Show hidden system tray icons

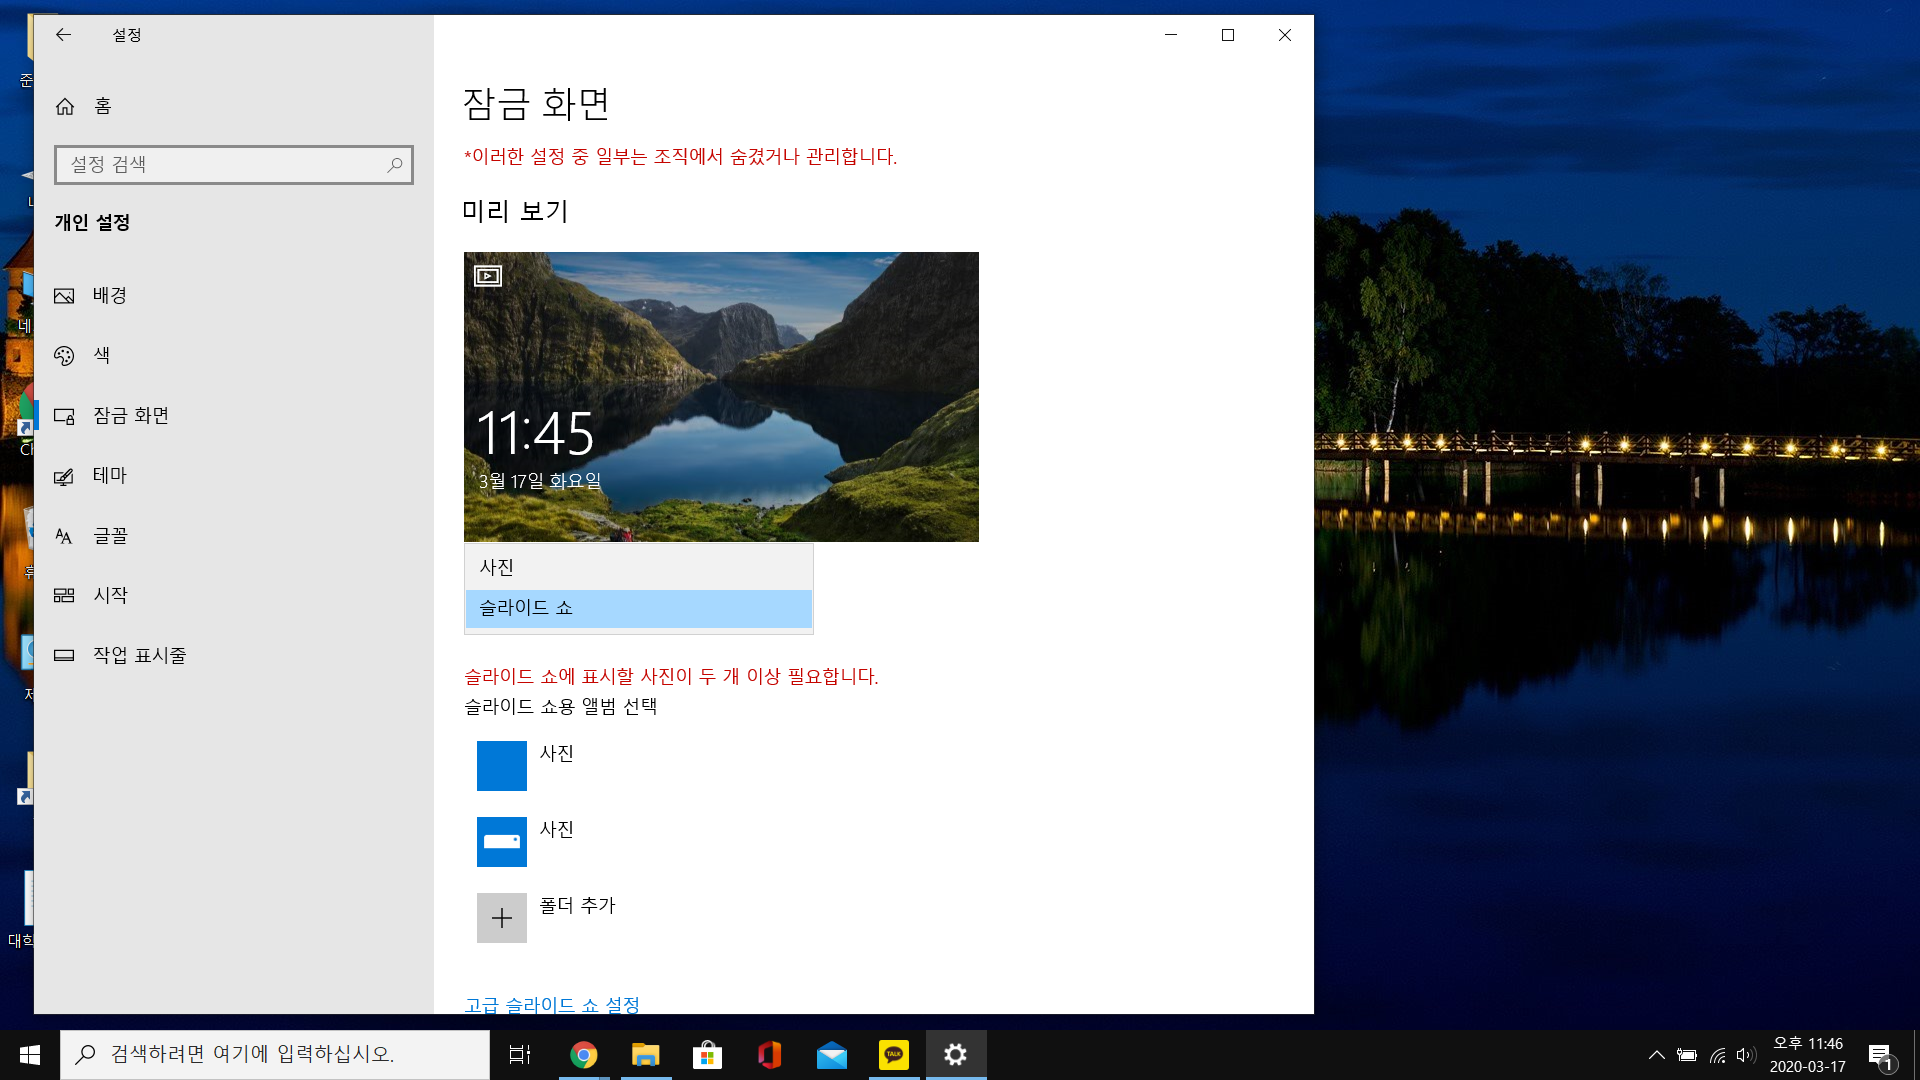(x=1656, y=1055)
